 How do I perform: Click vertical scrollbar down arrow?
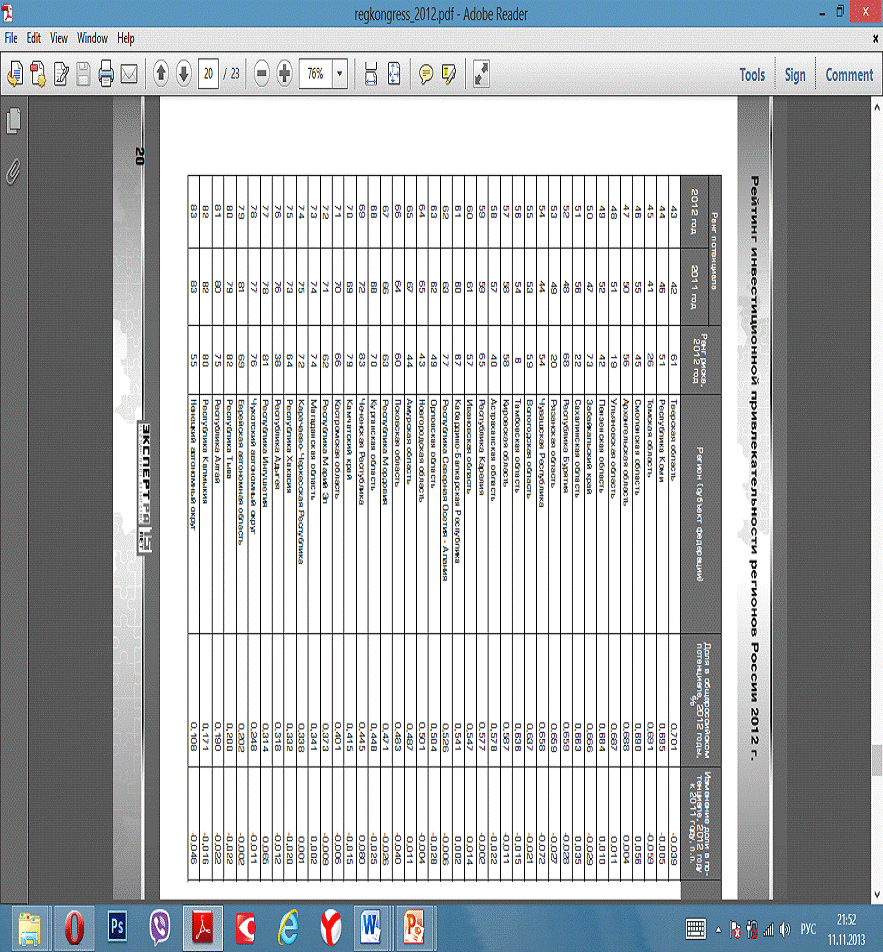[876, 894]
